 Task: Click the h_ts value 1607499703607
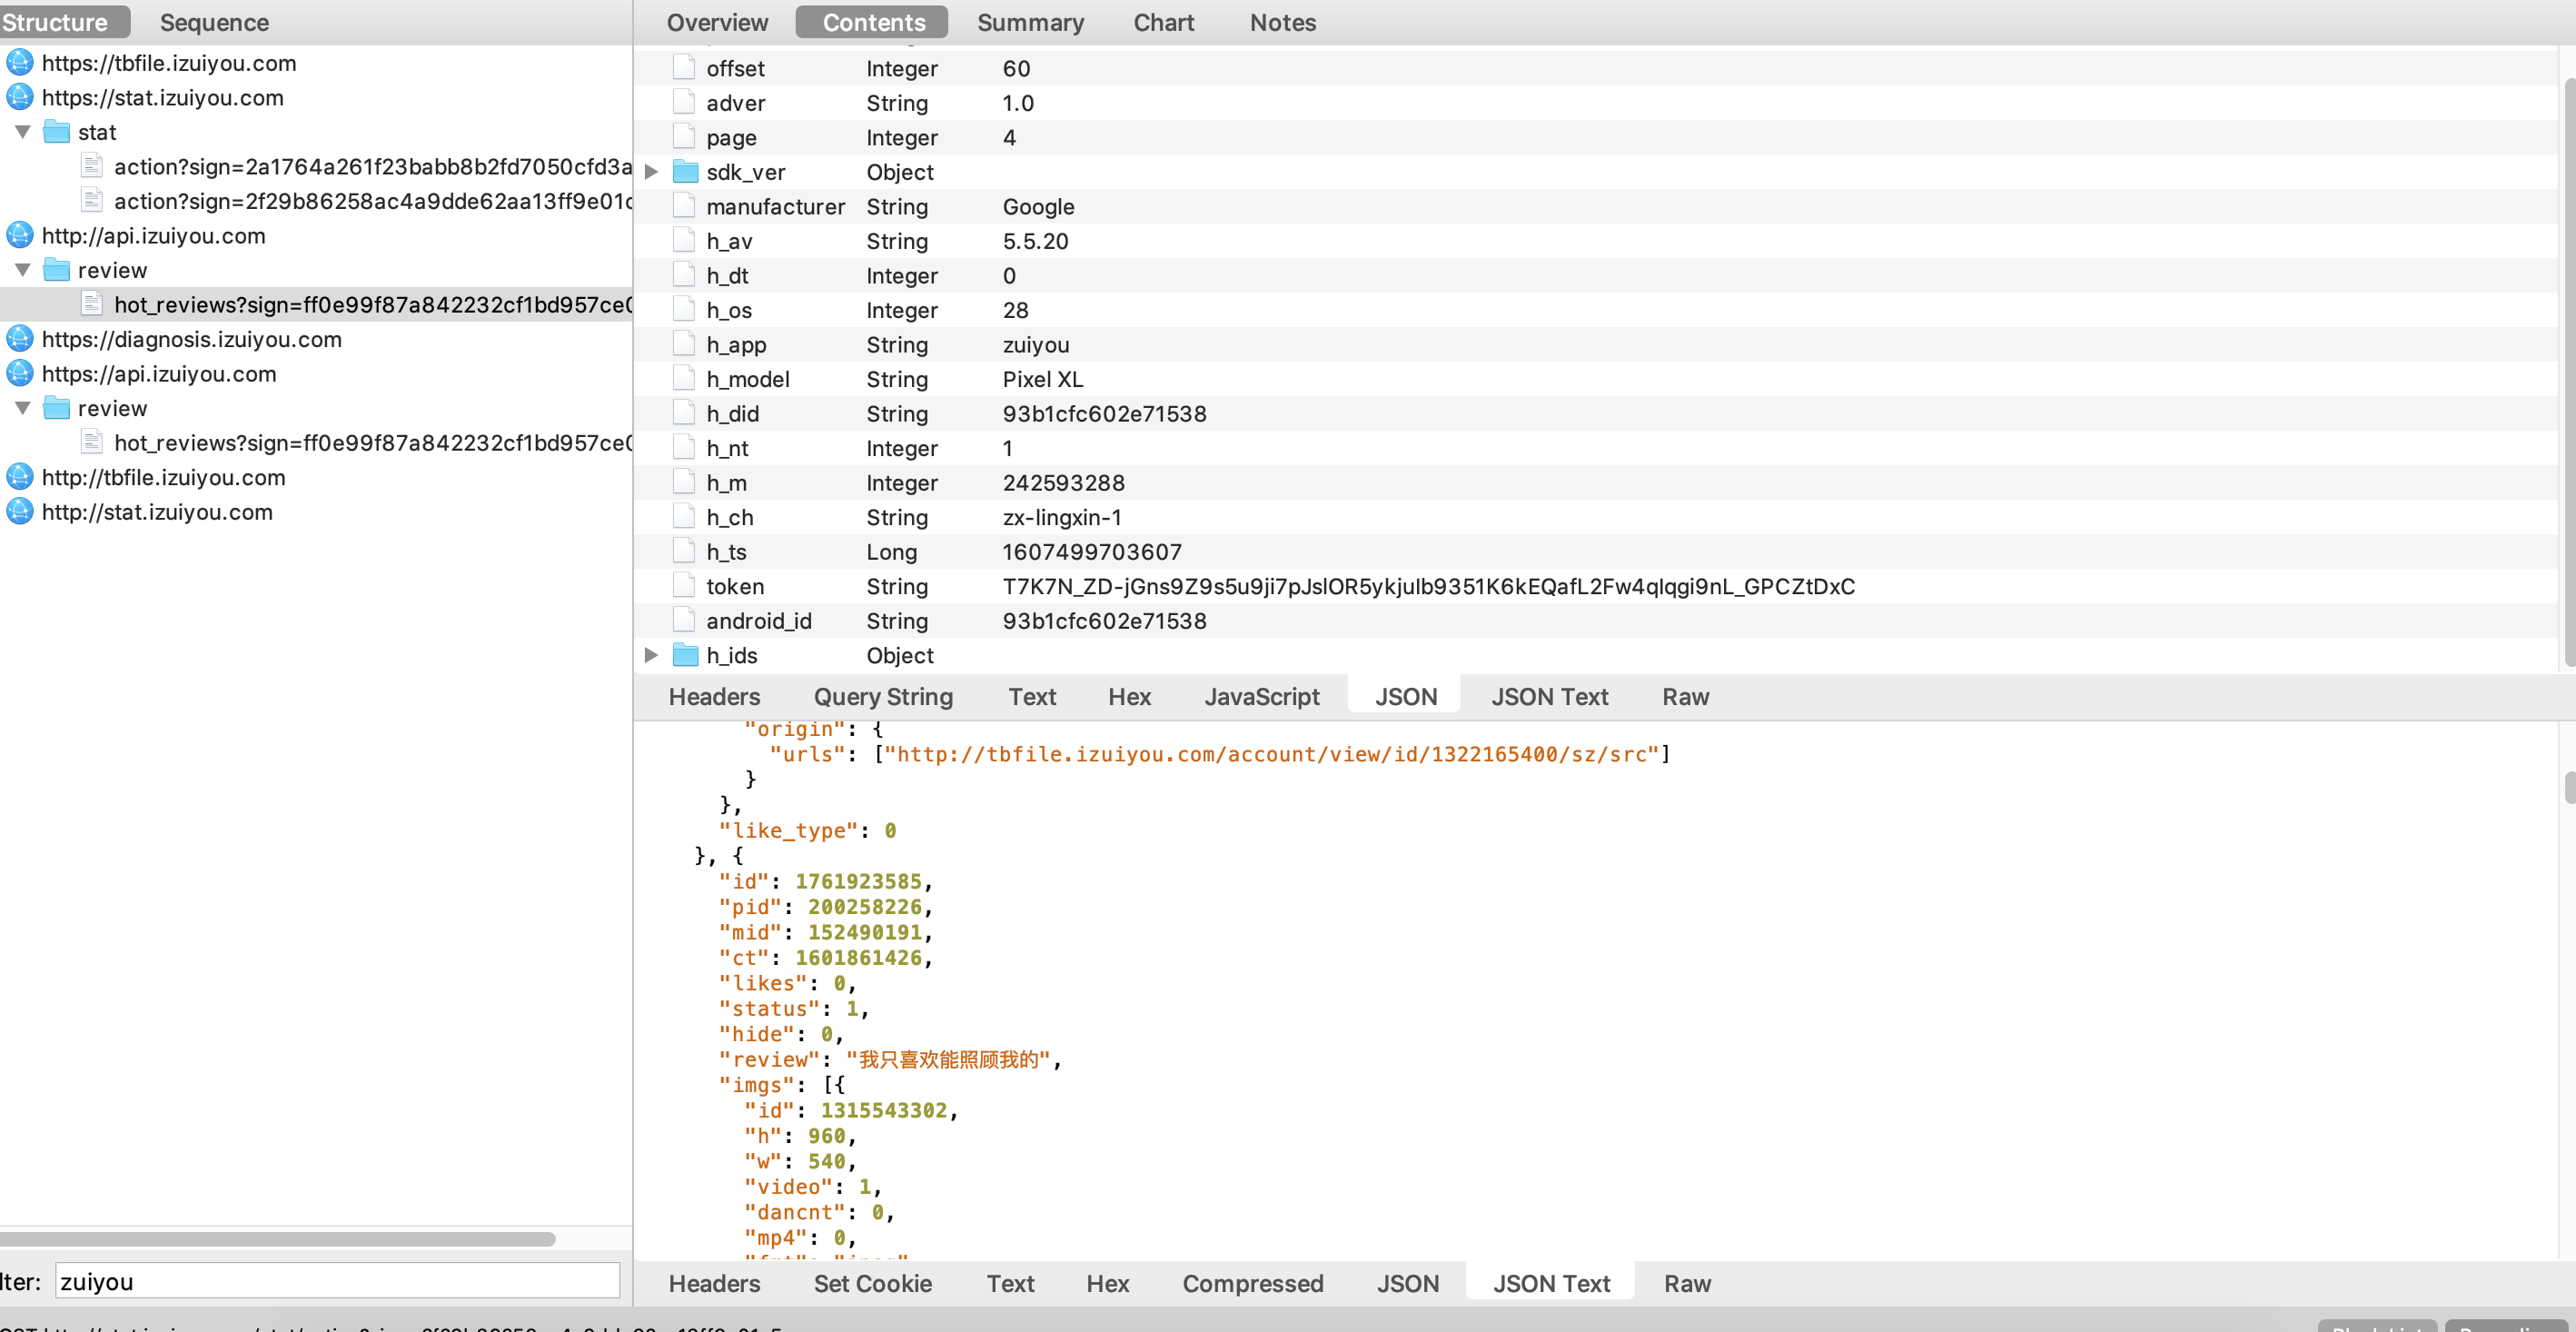[1091, 551]
